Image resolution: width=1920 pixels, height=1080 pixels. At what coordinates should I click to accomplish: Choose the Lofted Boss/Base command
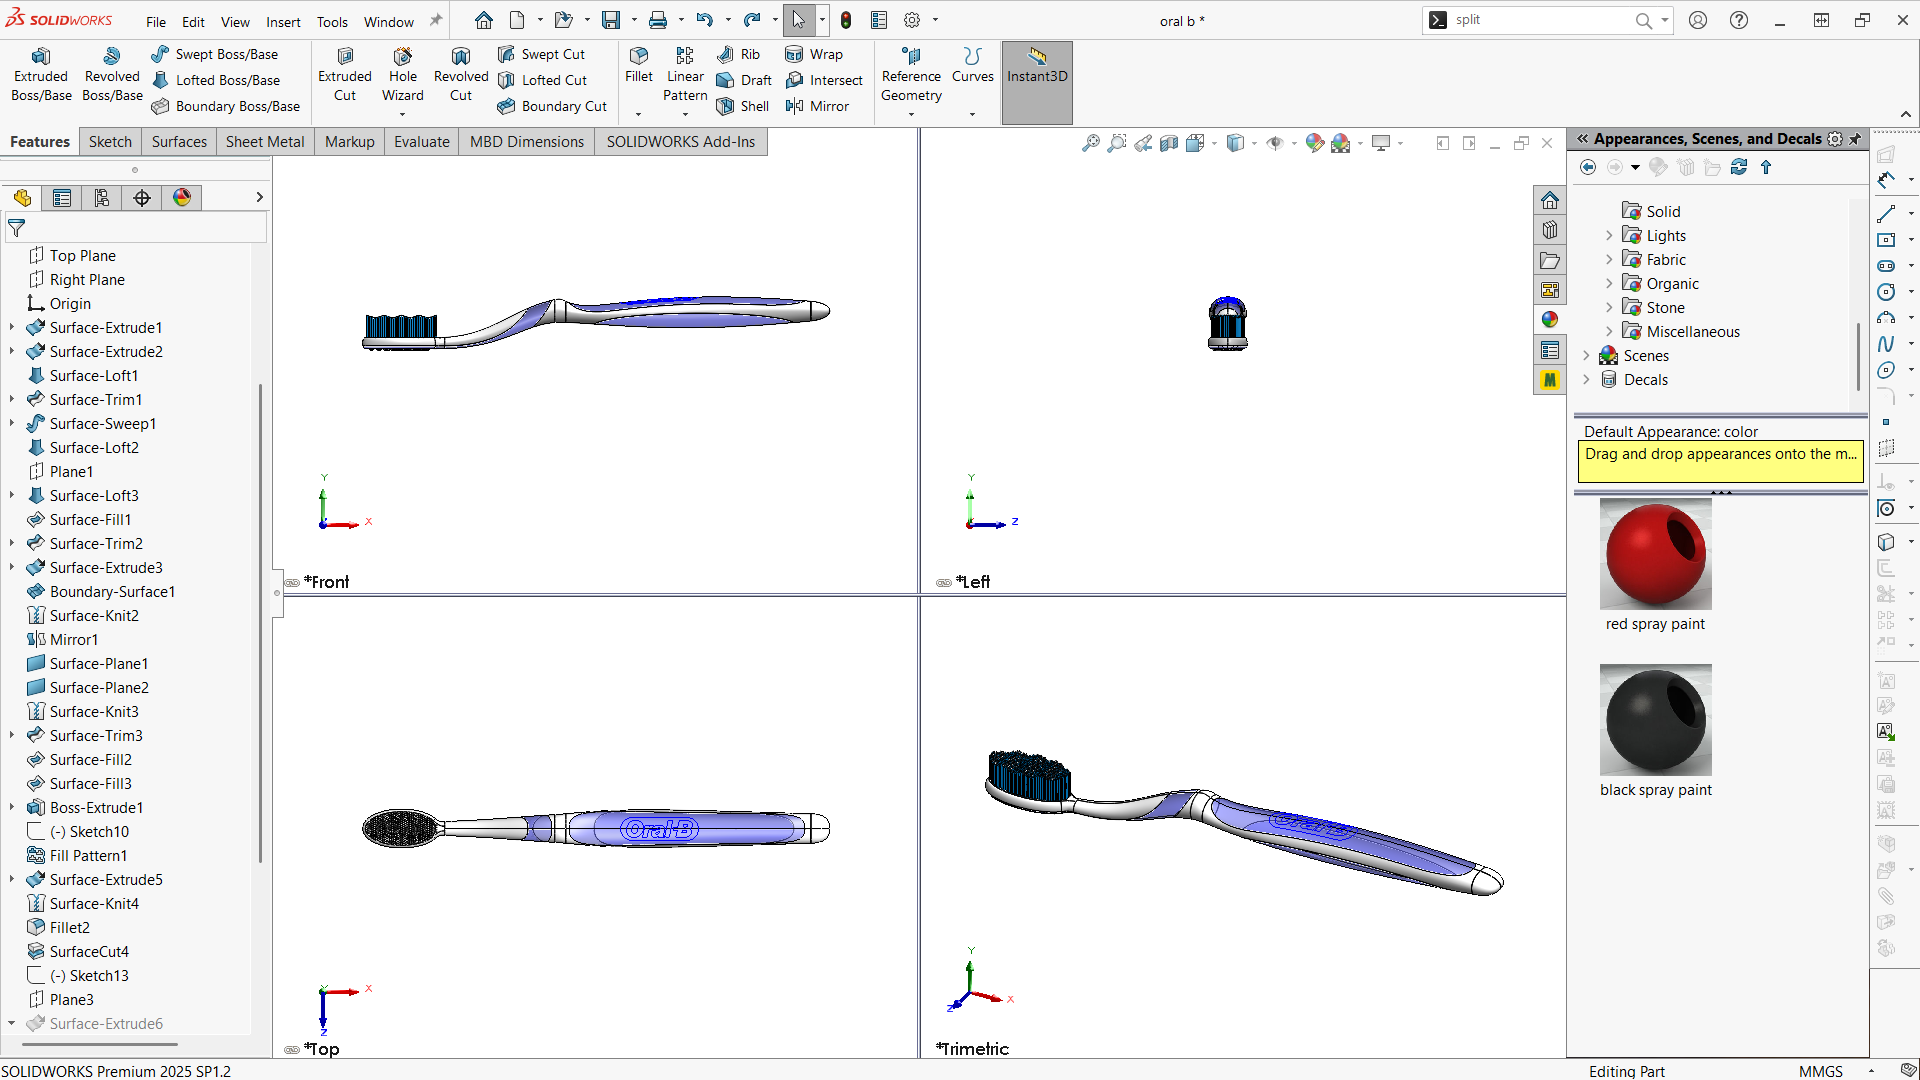[x=216, y=80]
